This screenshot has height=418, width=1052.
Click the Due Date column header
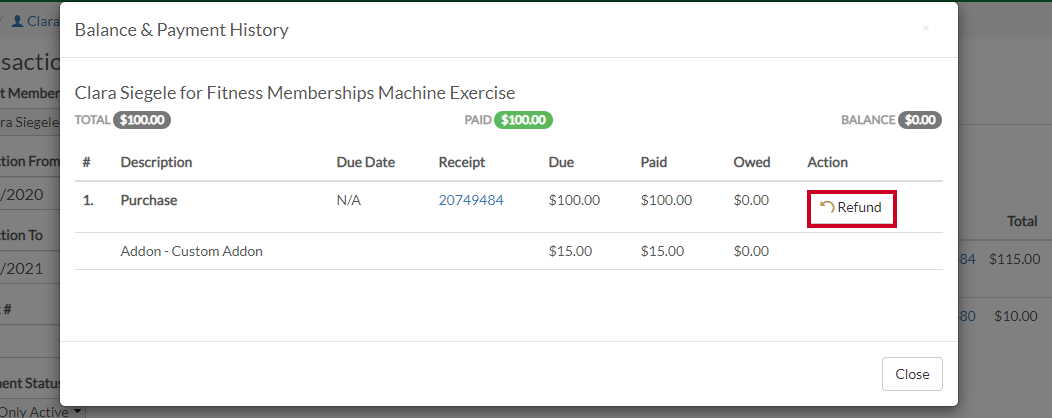(x=366, y=162)
